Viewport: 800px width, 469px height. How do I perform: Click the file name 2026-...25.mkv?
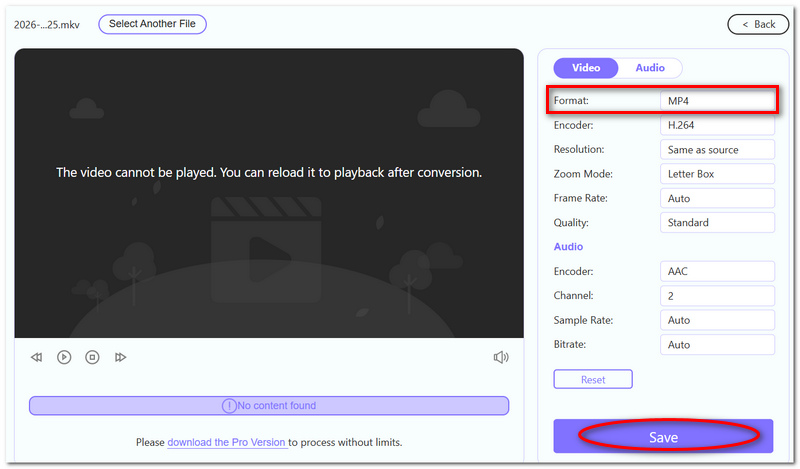point(46,25)
